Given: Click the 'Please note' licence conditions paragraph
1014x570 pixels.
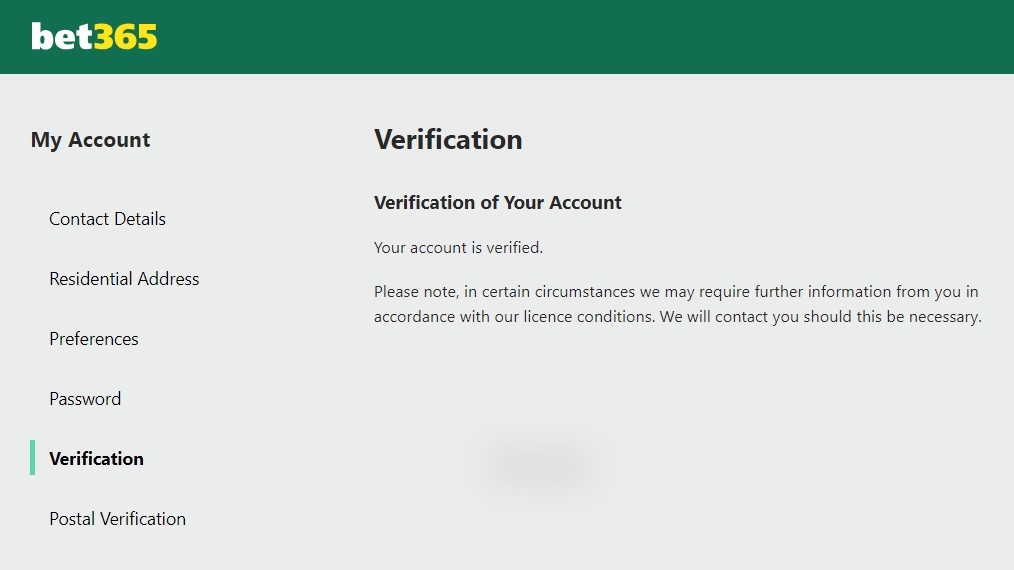Looking at the screenshot, I should 678,304.
